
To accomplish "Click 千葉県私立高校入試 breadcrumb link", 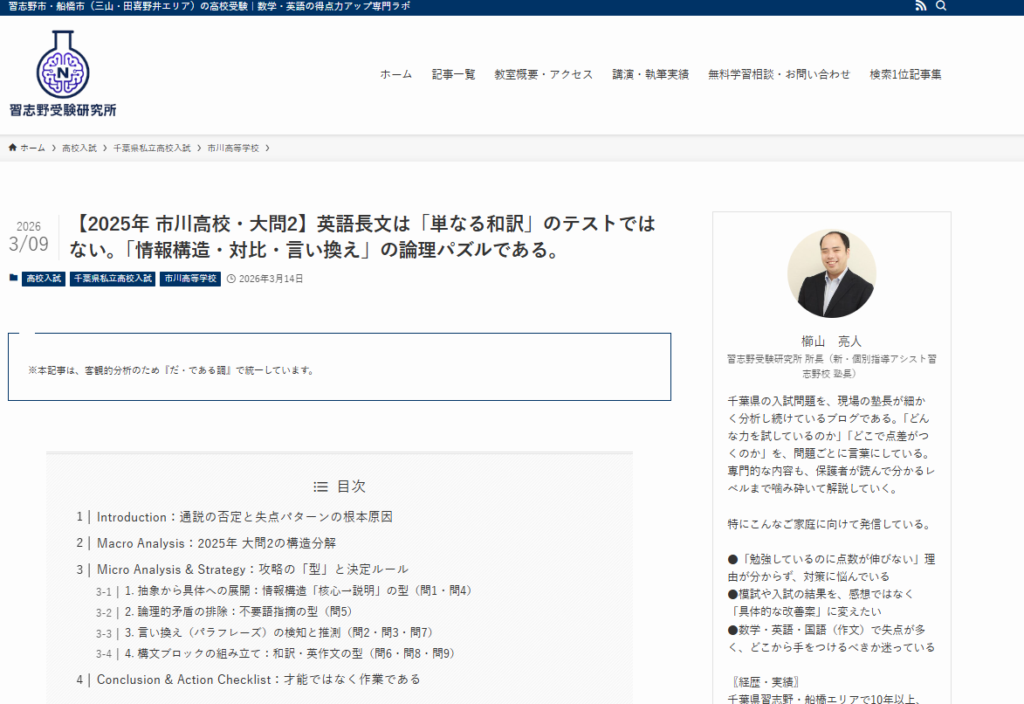I will [x=152, y=148].
